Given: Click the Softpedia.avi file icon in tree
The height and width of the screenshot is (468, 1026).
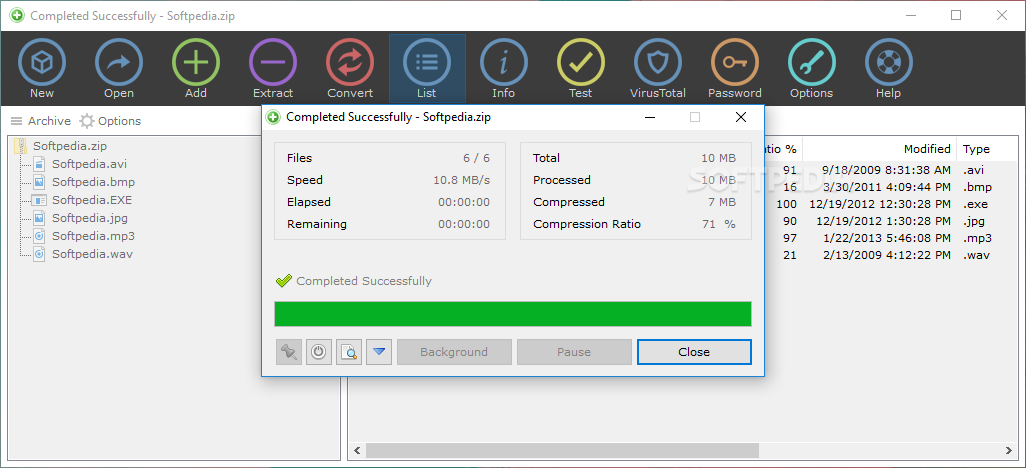Looking at the screenshot, I should point(39,164).
